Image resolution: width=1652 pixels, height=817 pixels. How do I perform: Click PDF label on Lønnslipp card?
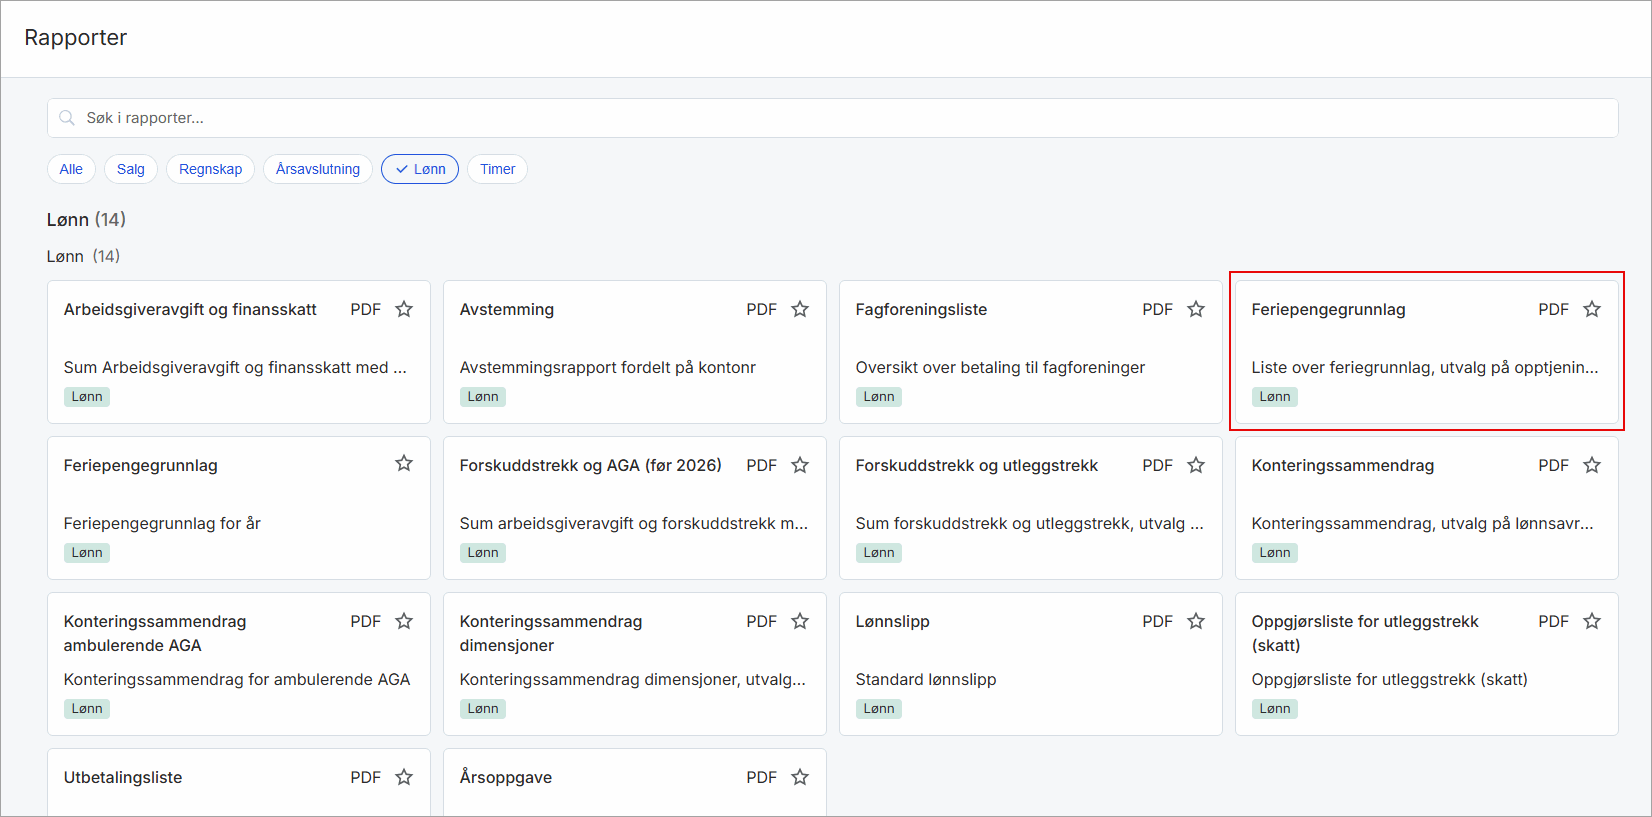click(1158, 621)
